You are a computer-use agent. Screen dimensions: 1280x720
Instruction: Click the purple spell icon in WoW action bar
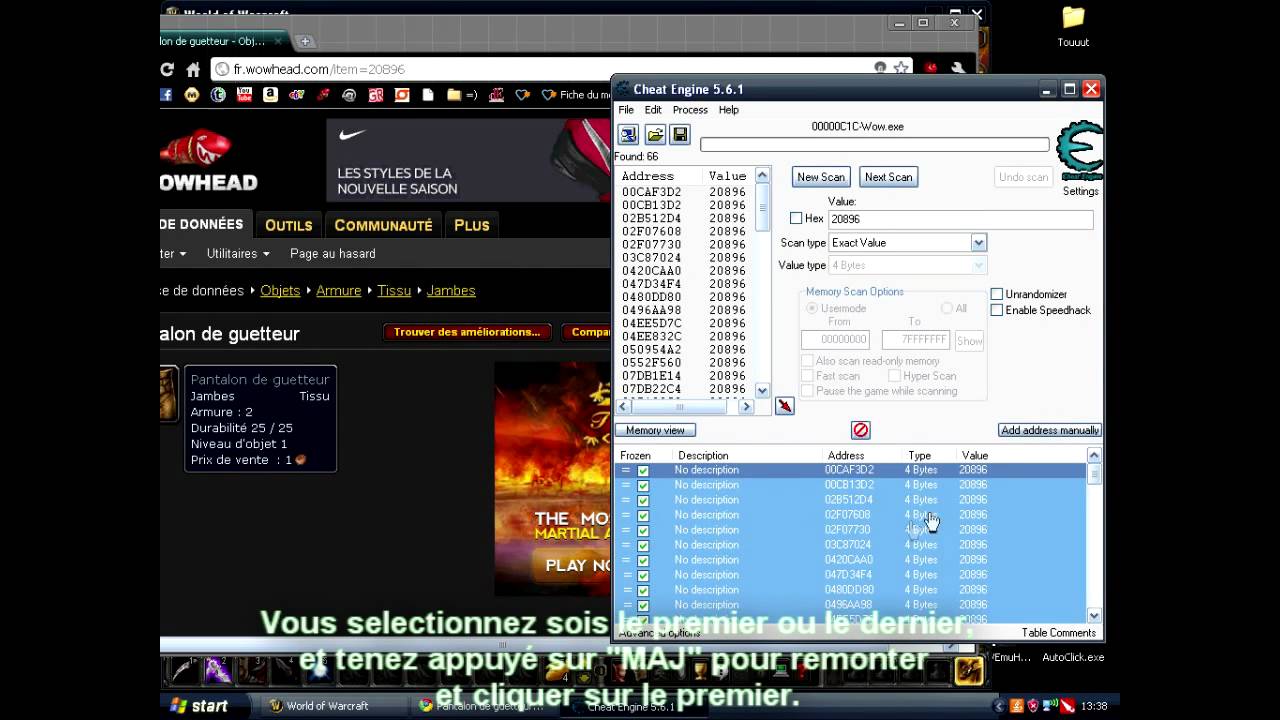(x=219, y=670)
